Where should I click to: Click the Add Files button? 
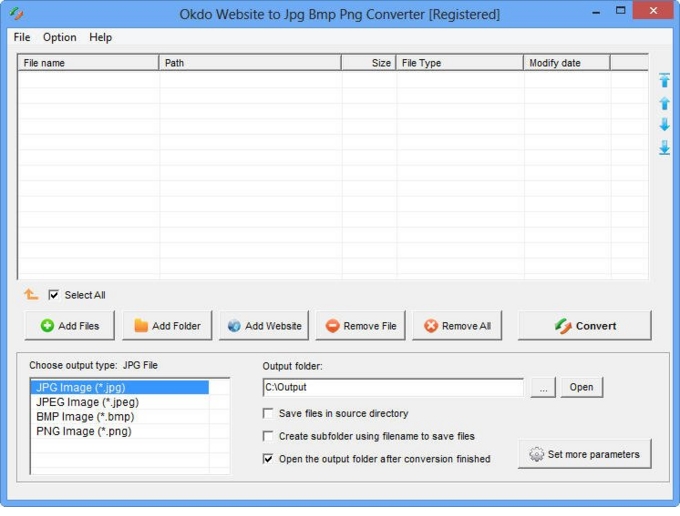(69, 326)
